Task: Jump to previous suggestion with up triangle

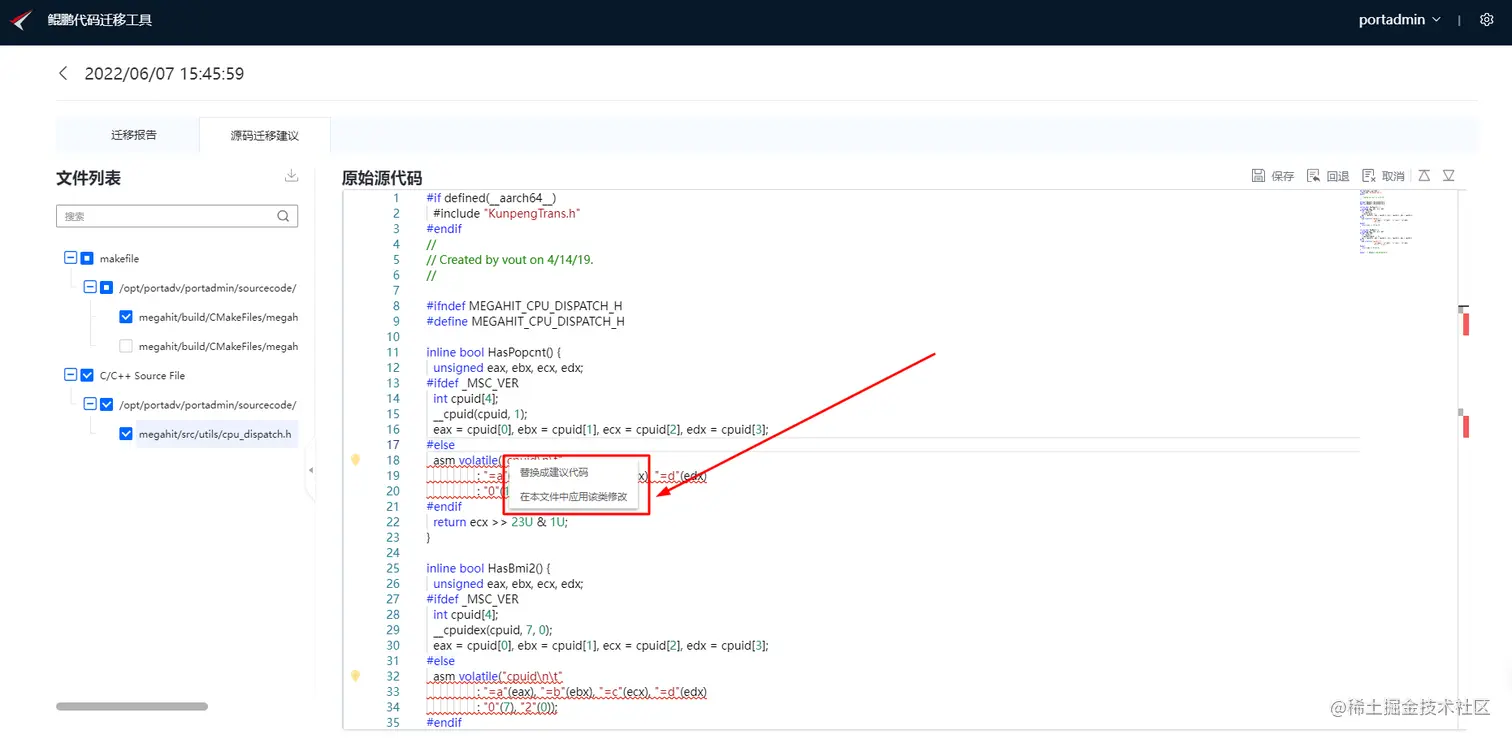Action: (1424, 176)
